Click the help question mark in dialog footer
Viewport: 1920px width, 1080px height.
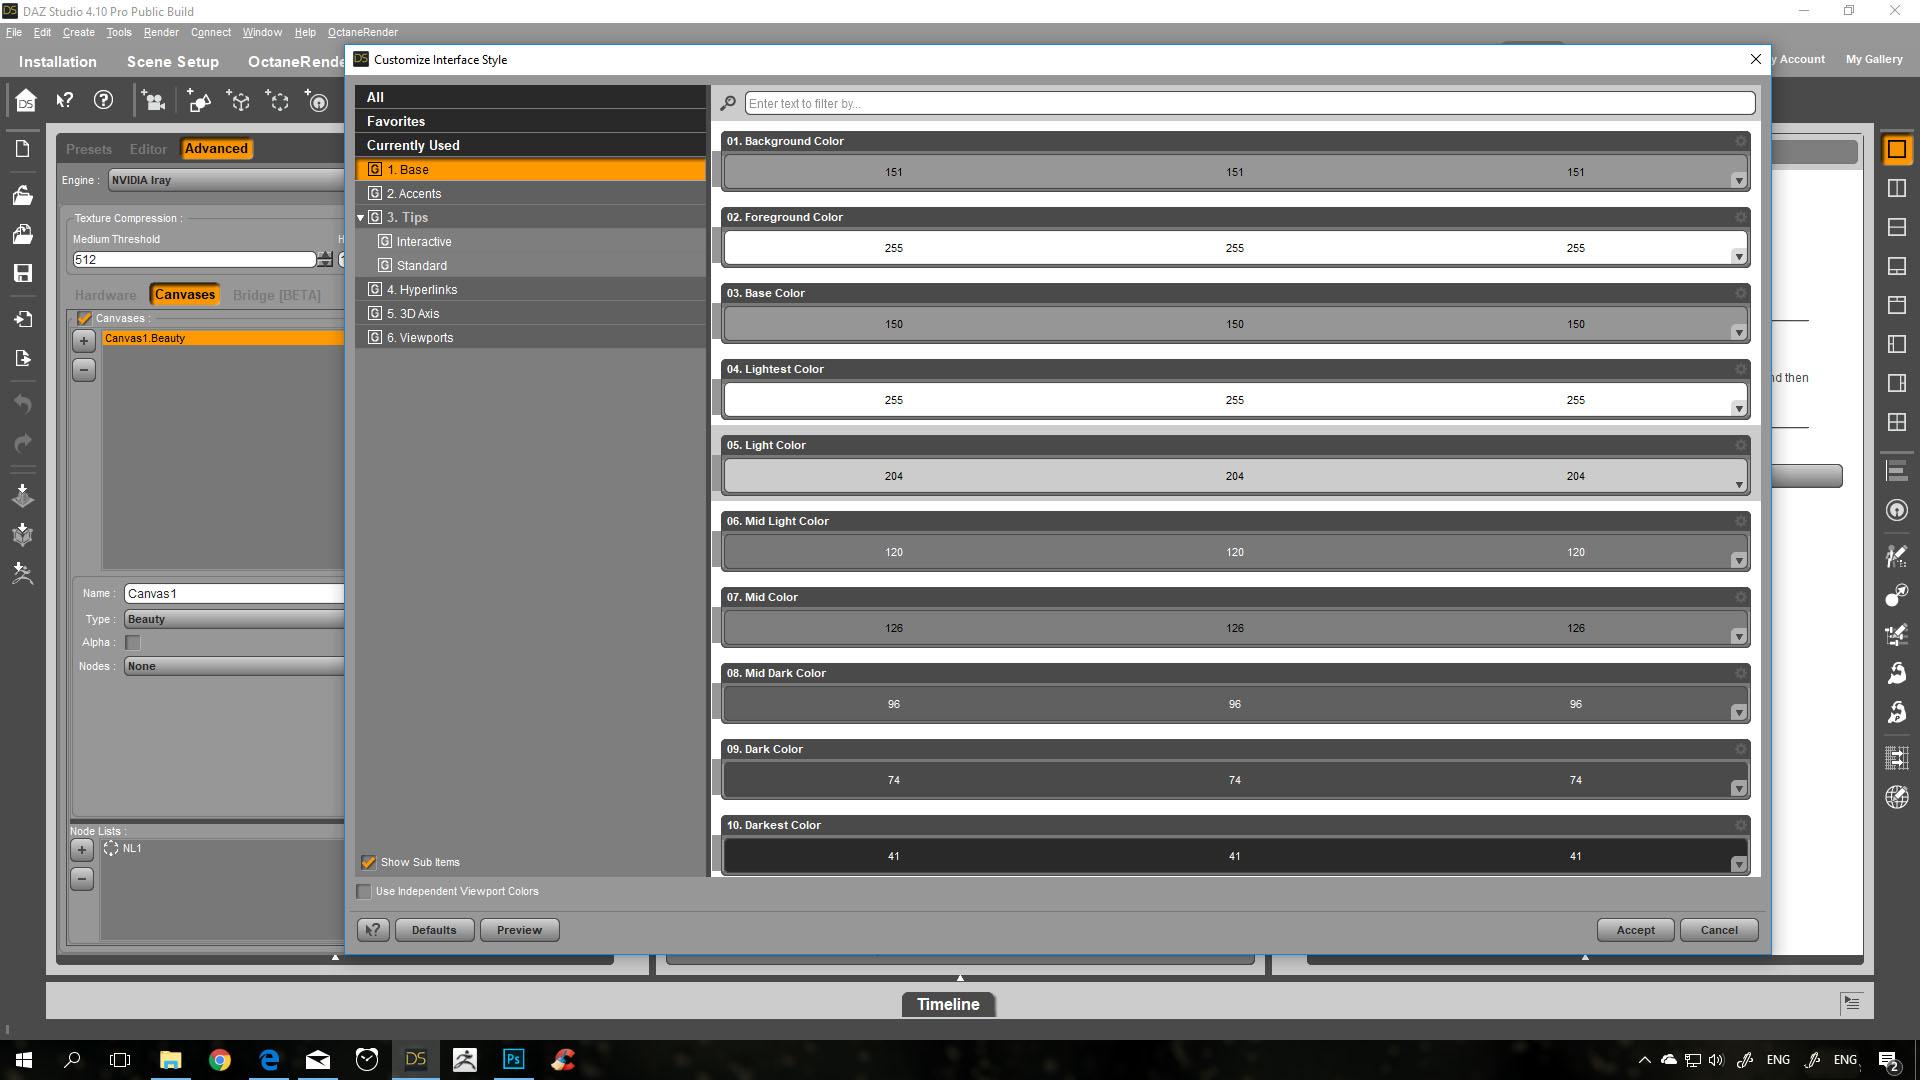(373, 930)
